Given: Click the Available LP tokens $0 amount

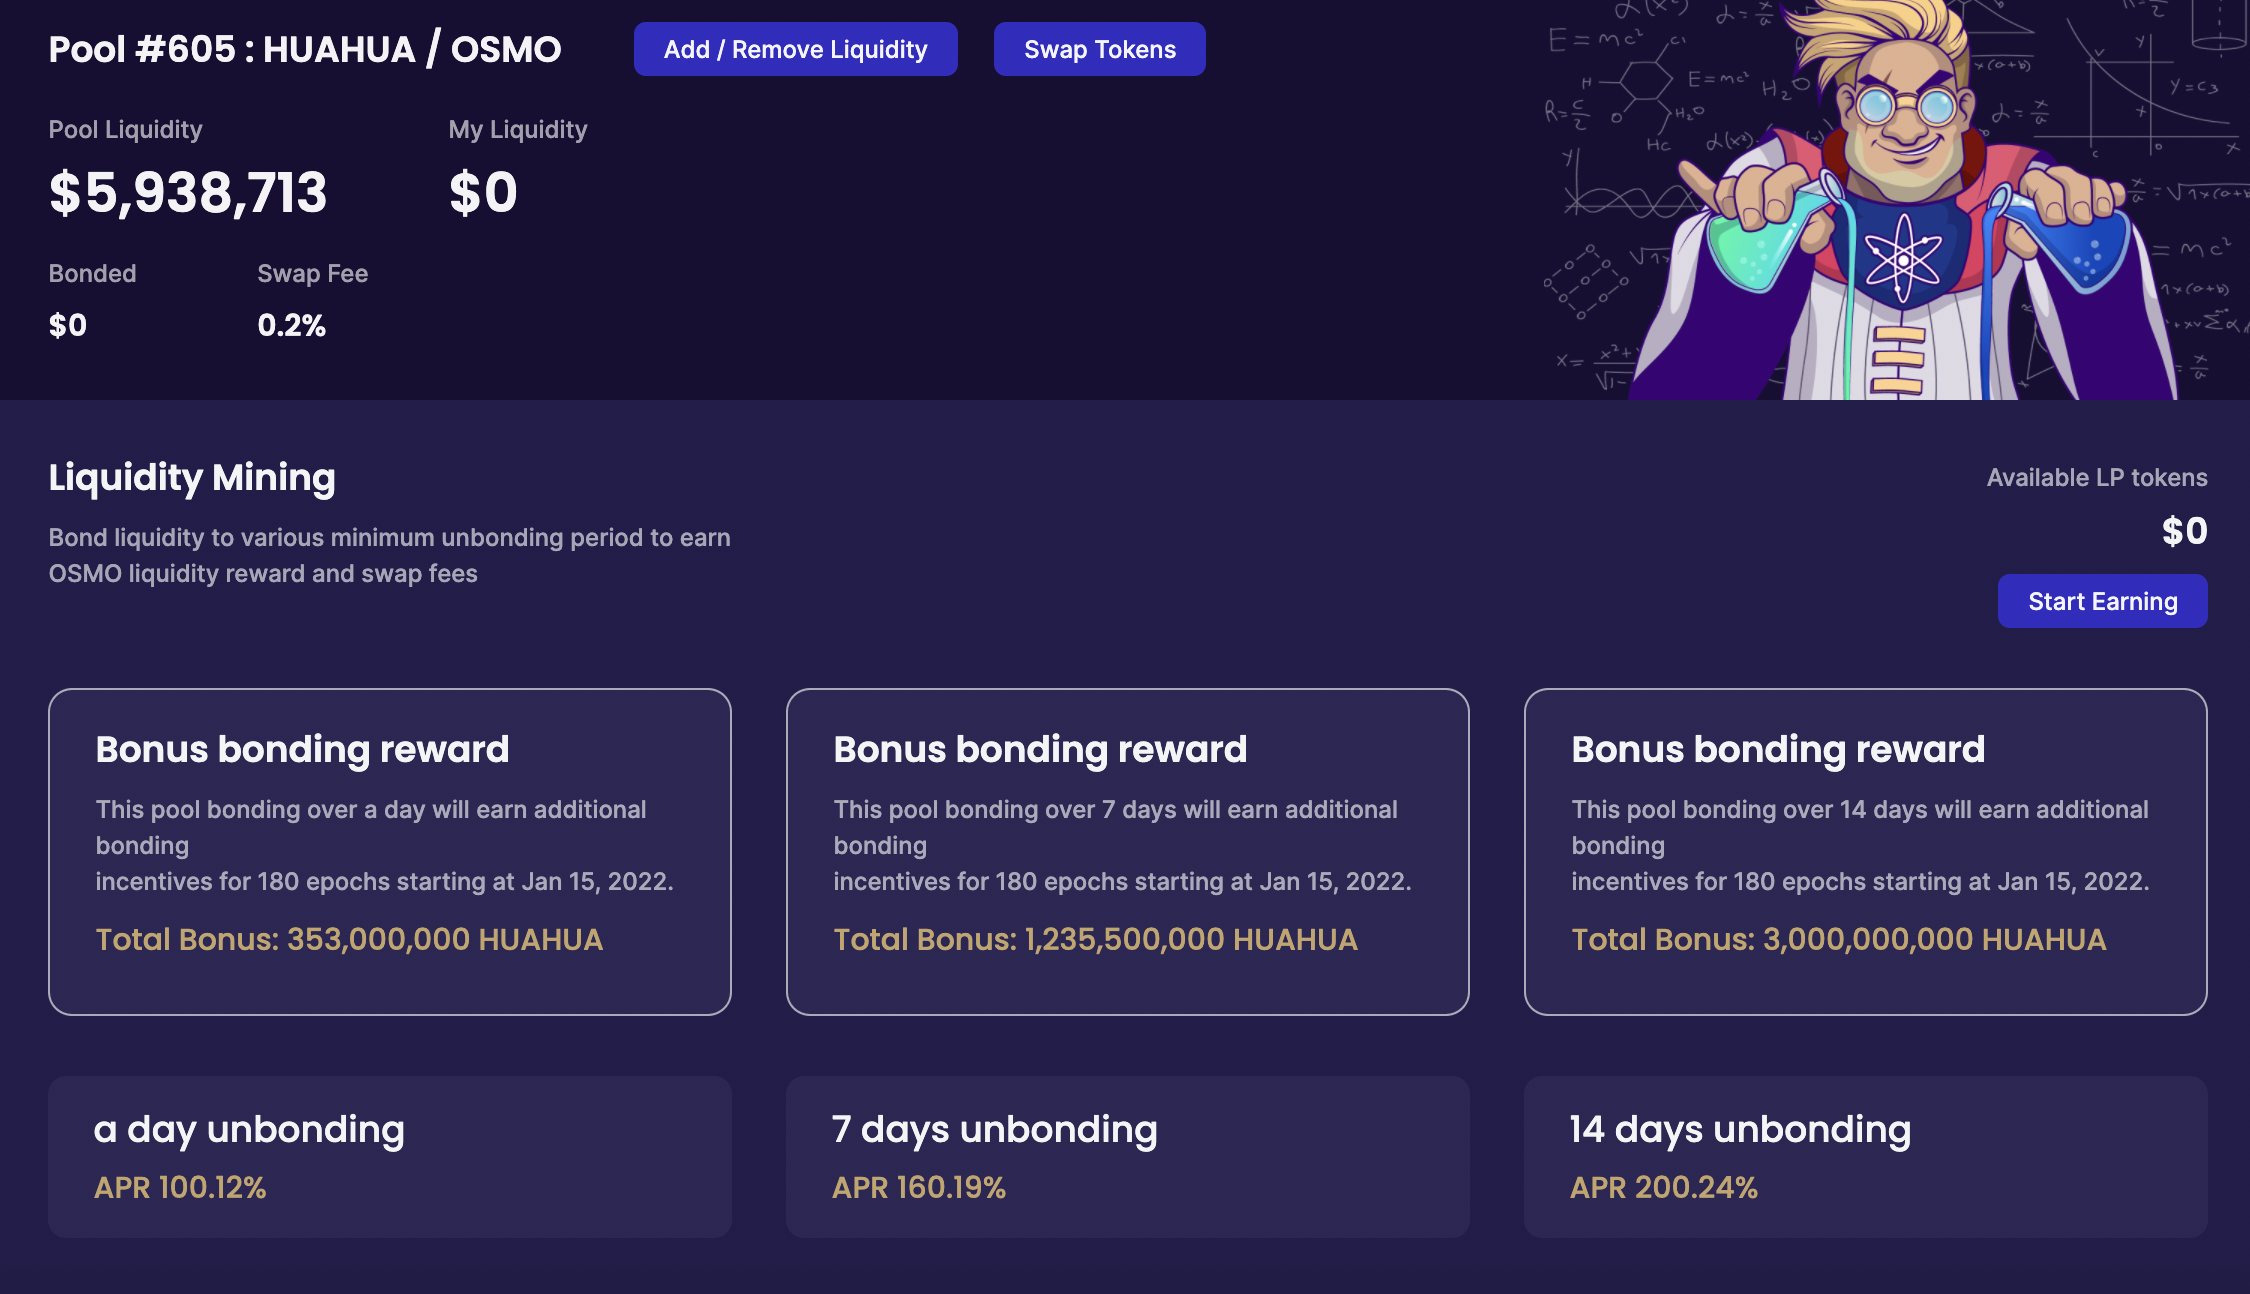Looking at the screenshot, I should (2184, 531).
